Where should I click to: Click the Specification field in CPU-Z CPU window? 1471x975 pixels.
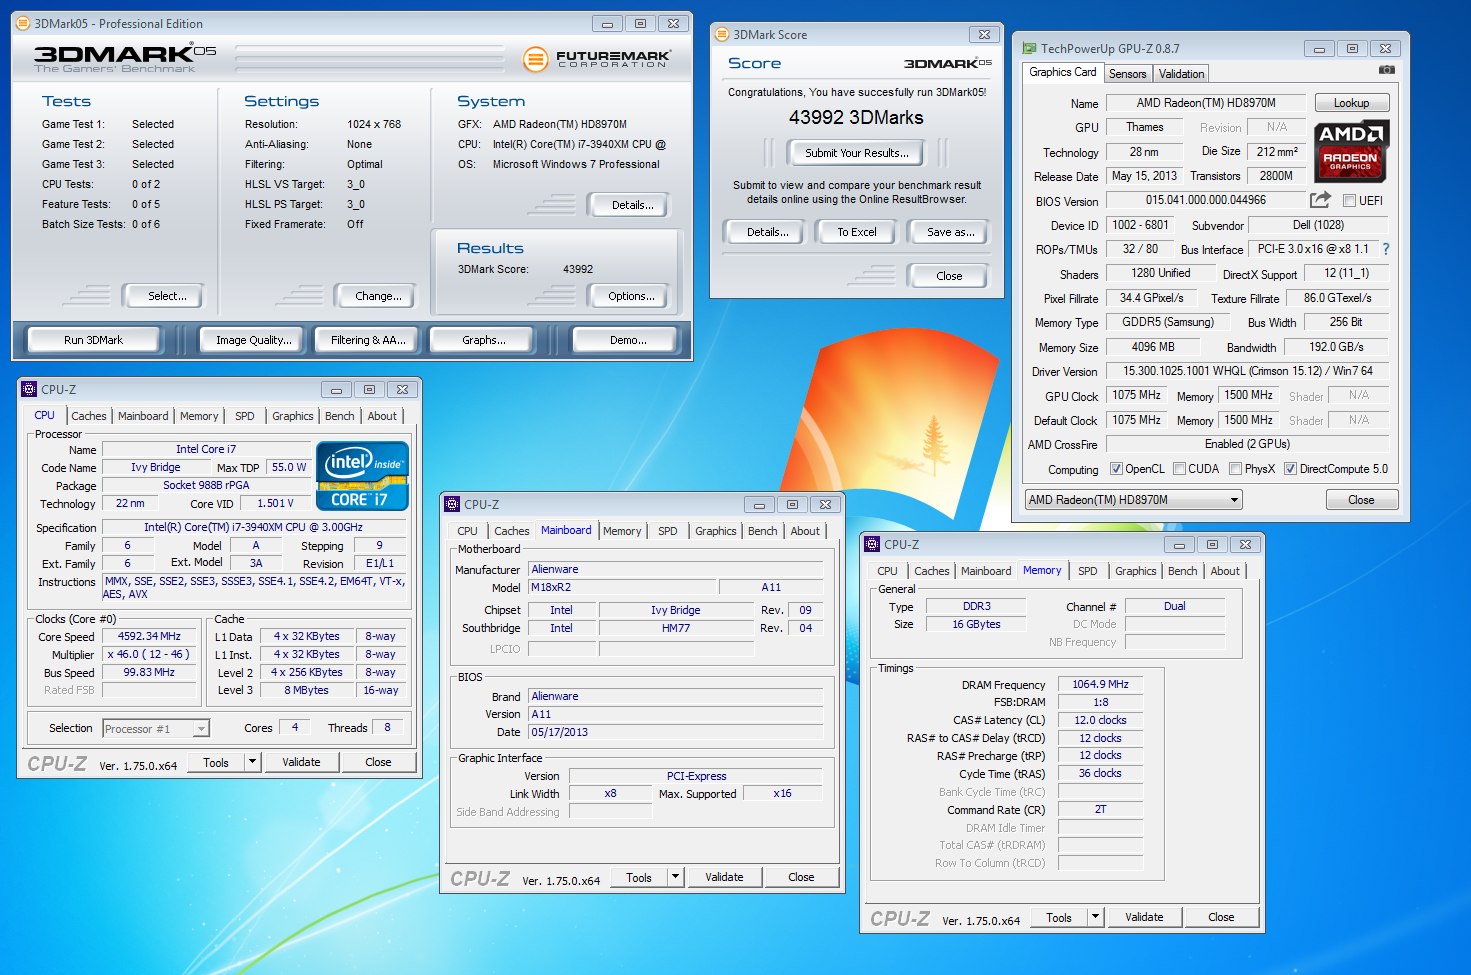253,527
